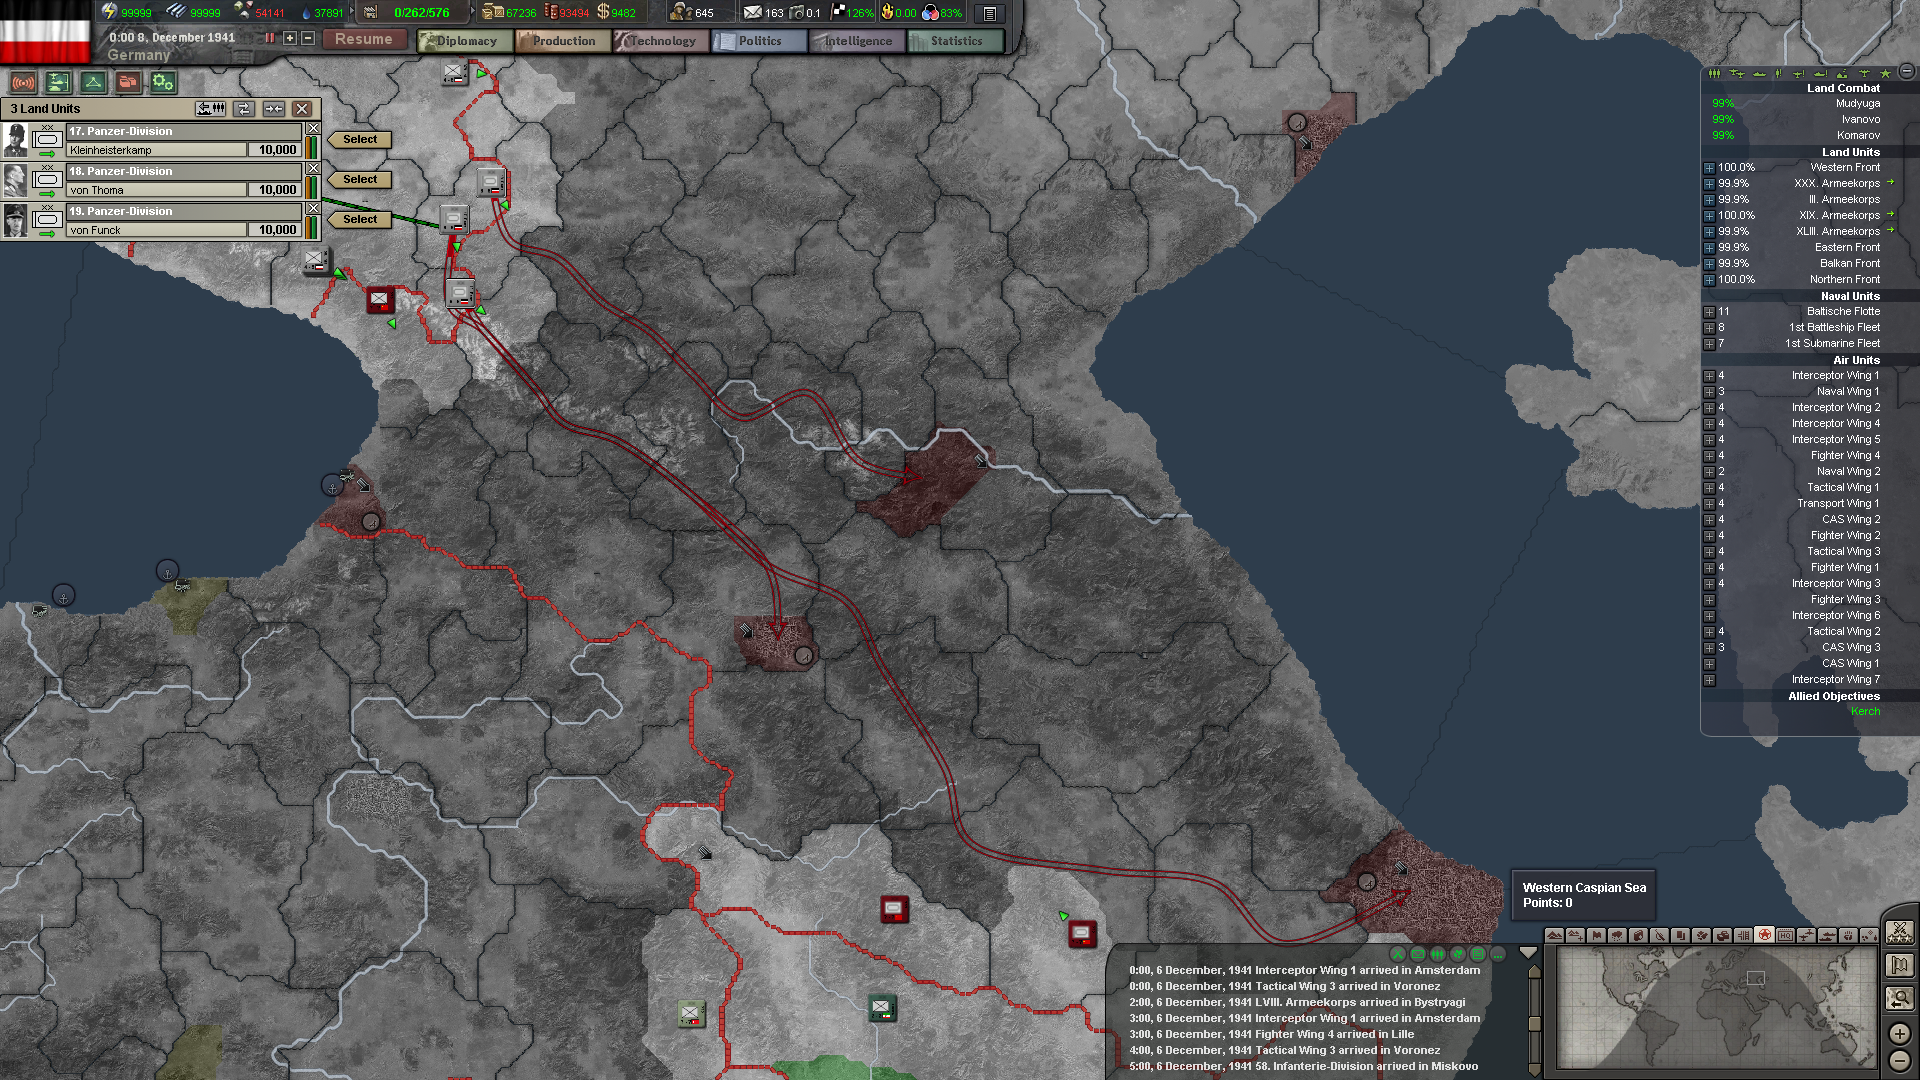Click the red radar signal icon
The width and height of the screenshot is (1920, 1080).
[x=23, y=83]
